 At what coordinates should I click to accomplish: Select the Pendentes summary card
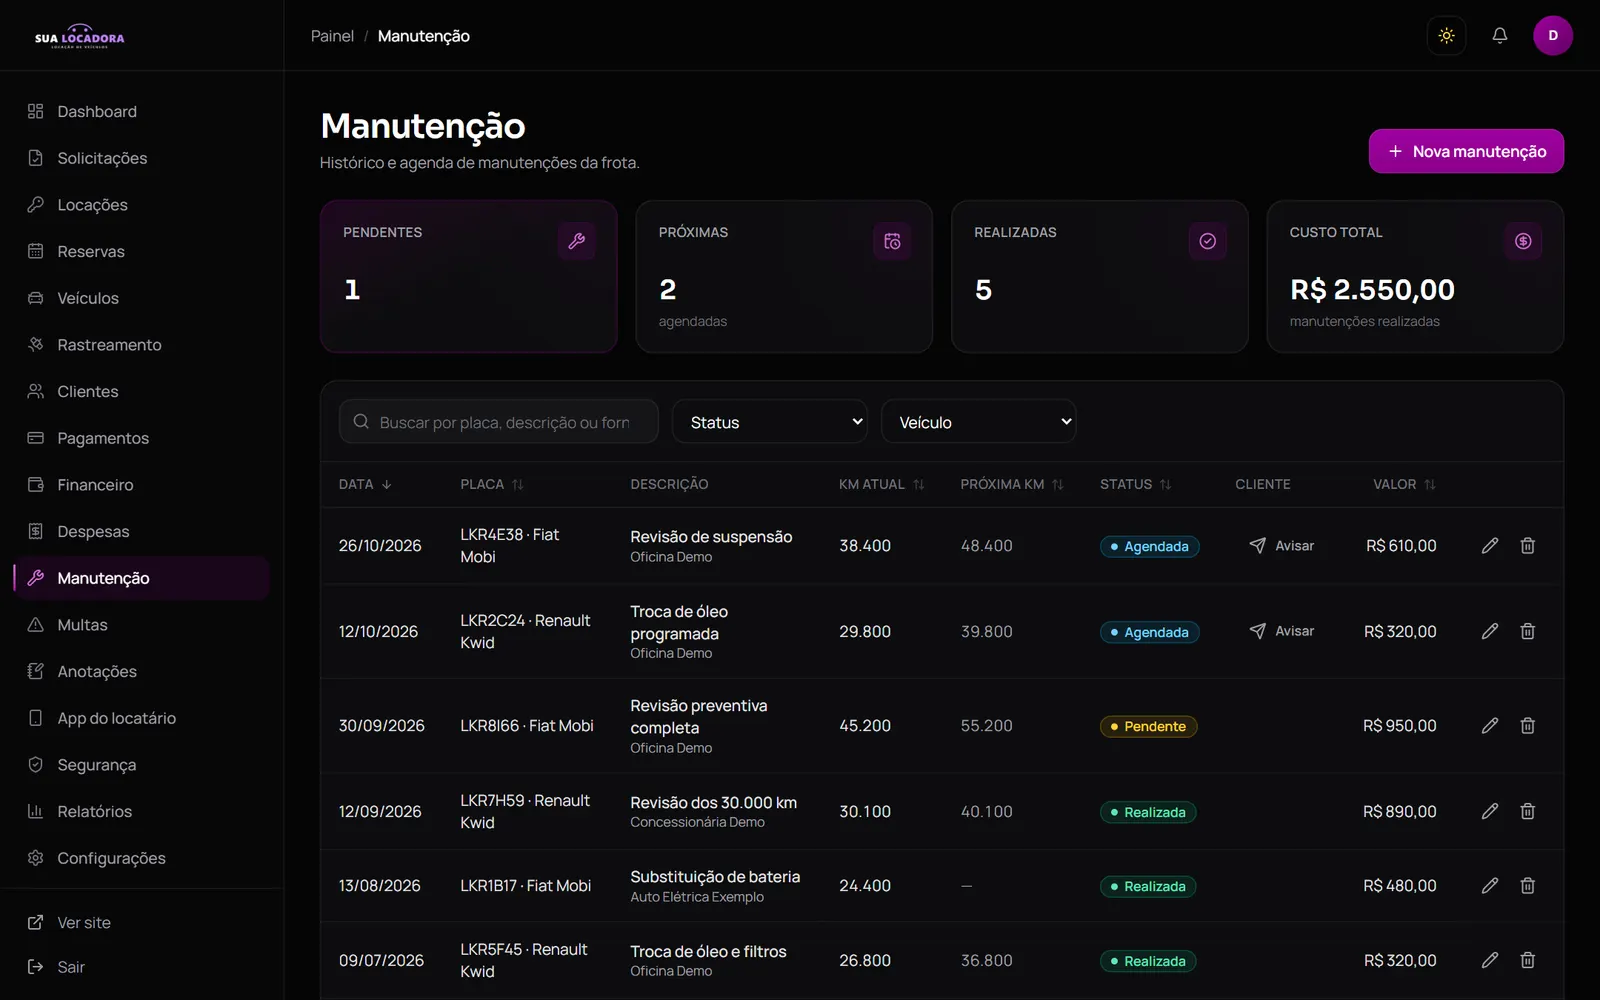click(x=469, y=277)
